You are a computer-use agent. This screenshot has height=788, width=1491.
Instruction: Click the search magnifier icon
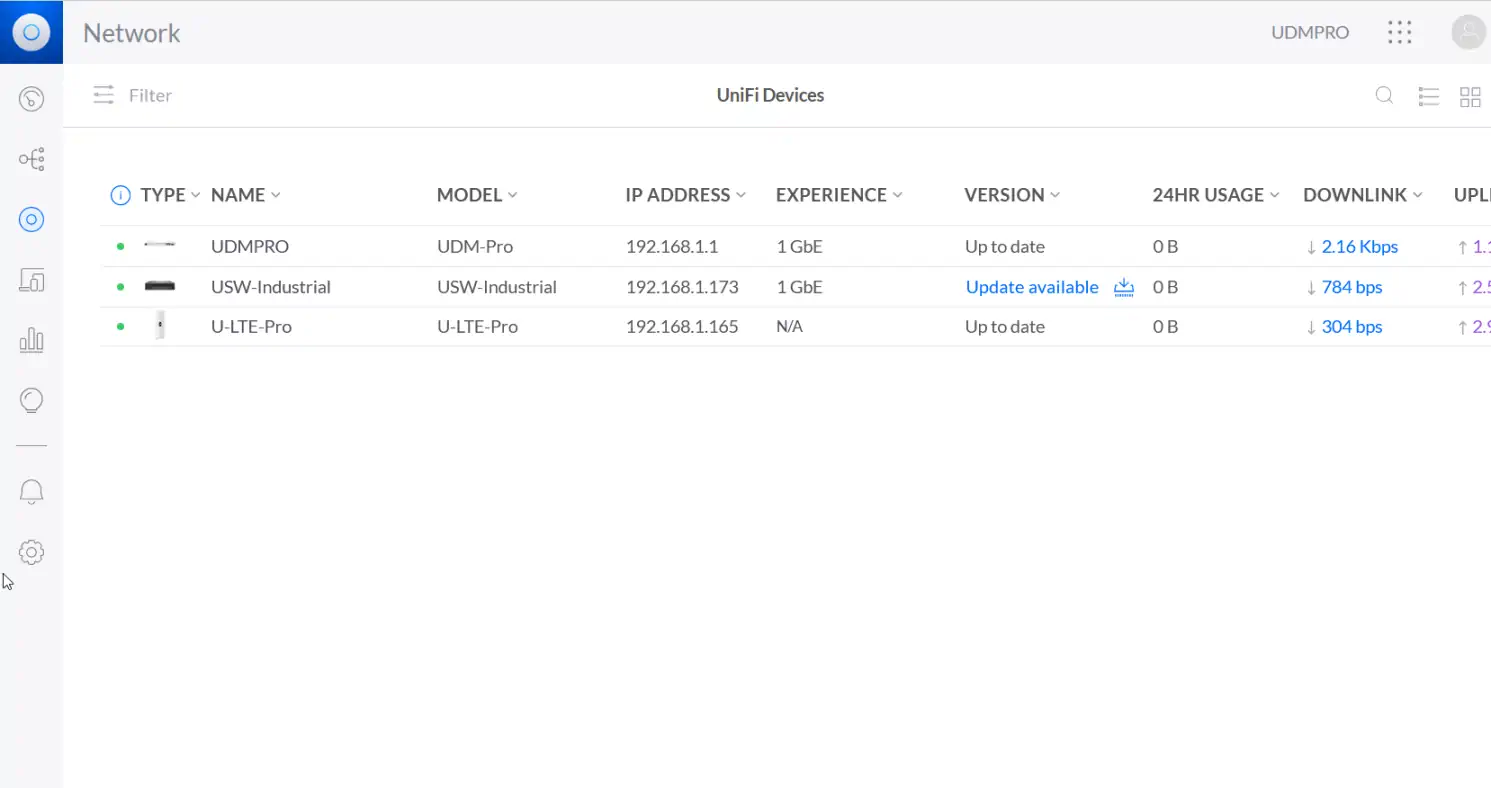click(1384, 96)
